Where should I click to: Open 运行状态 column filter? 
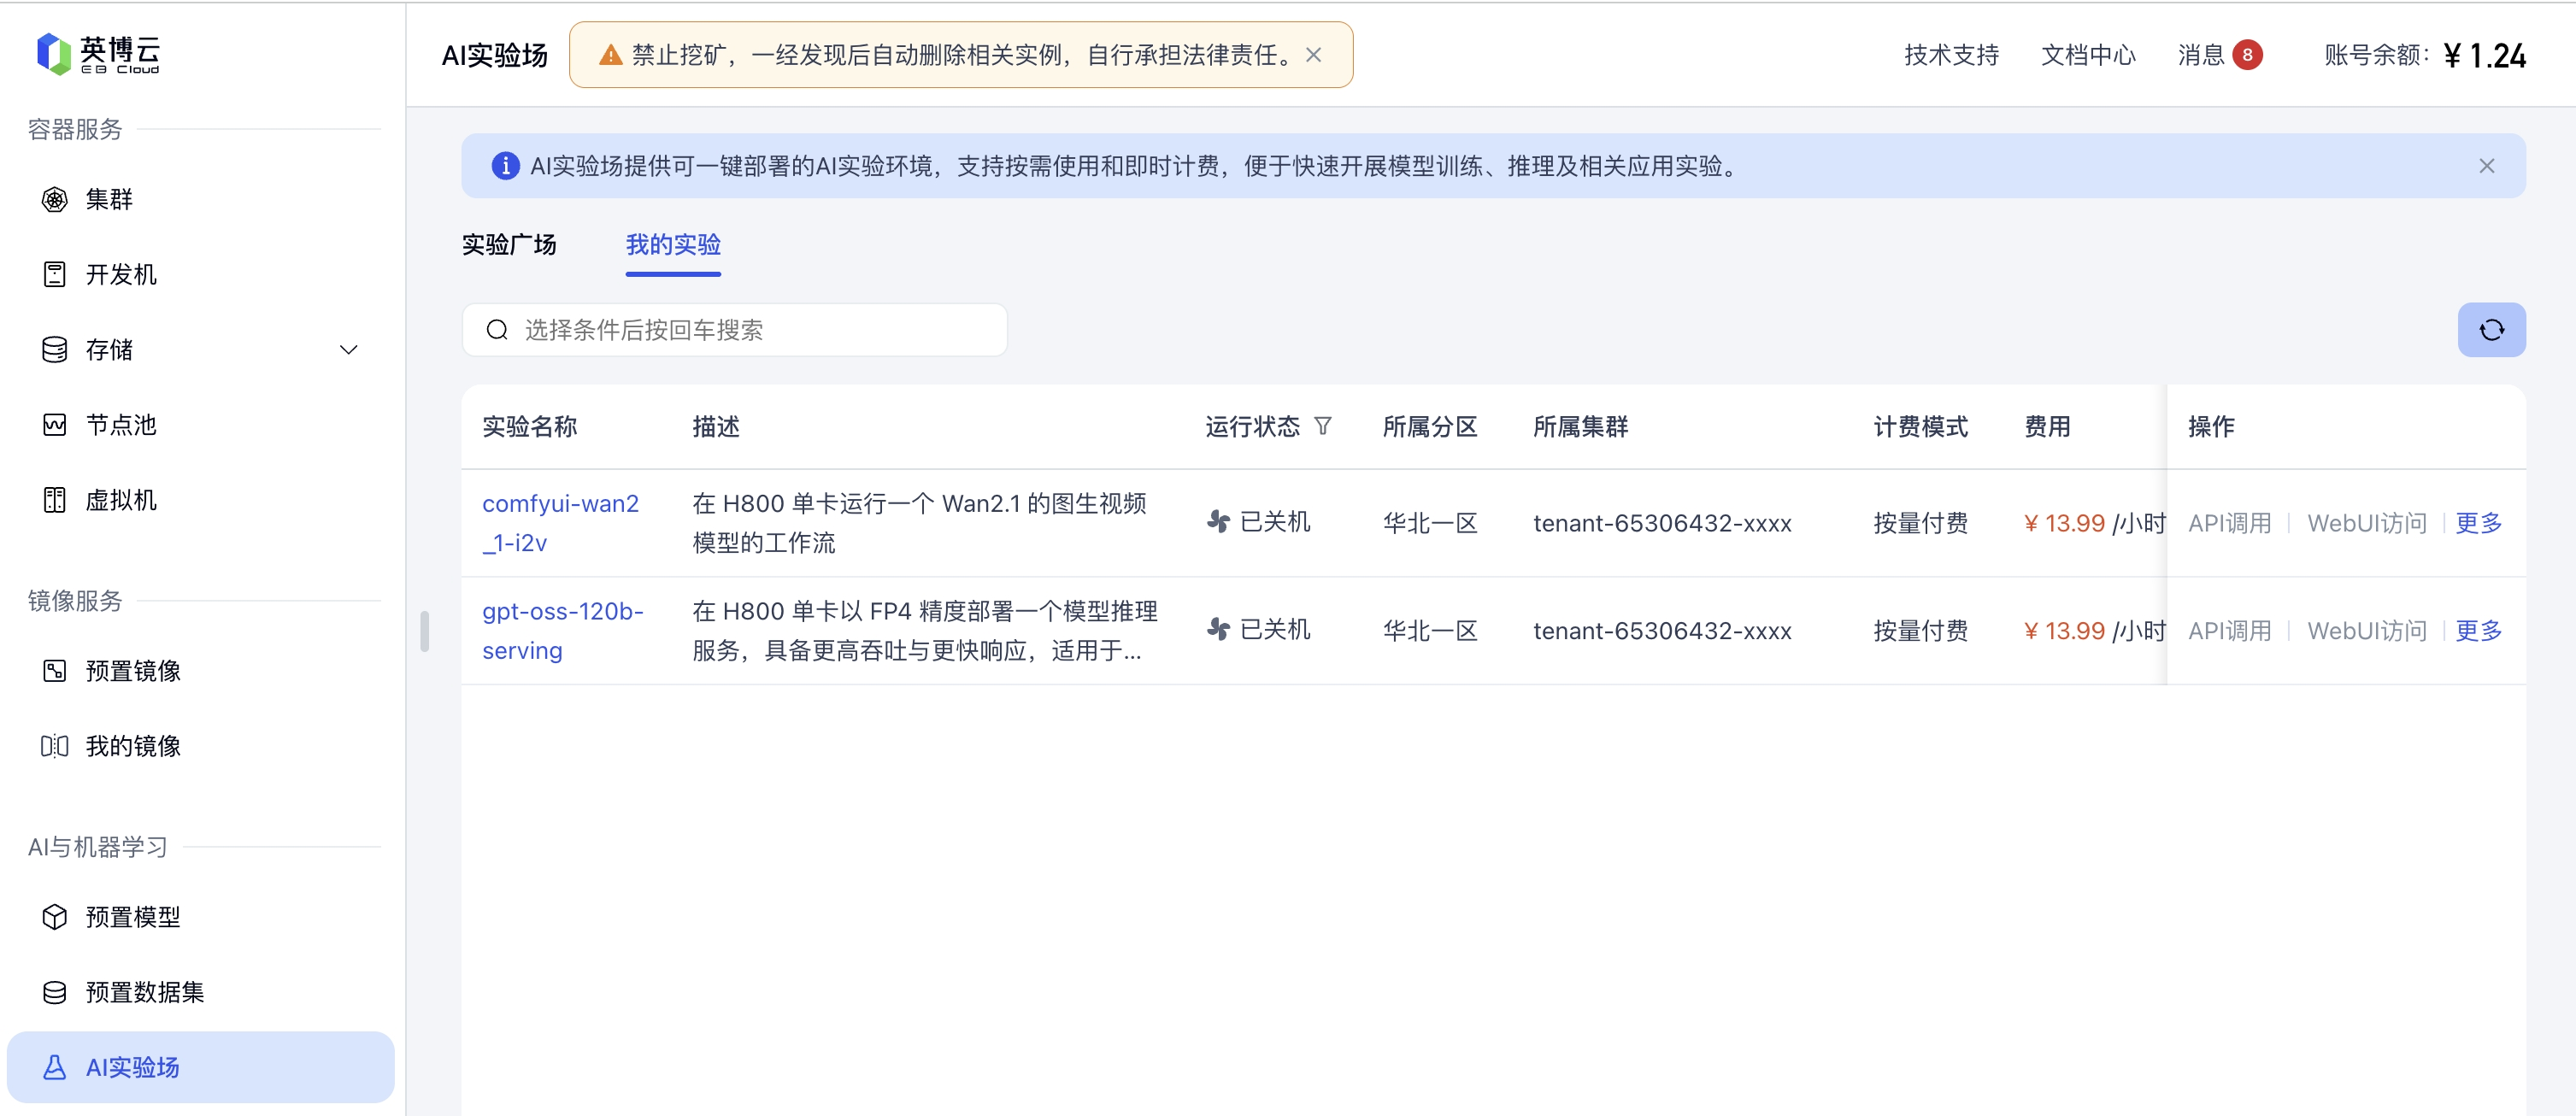[x=1322, y=427]
